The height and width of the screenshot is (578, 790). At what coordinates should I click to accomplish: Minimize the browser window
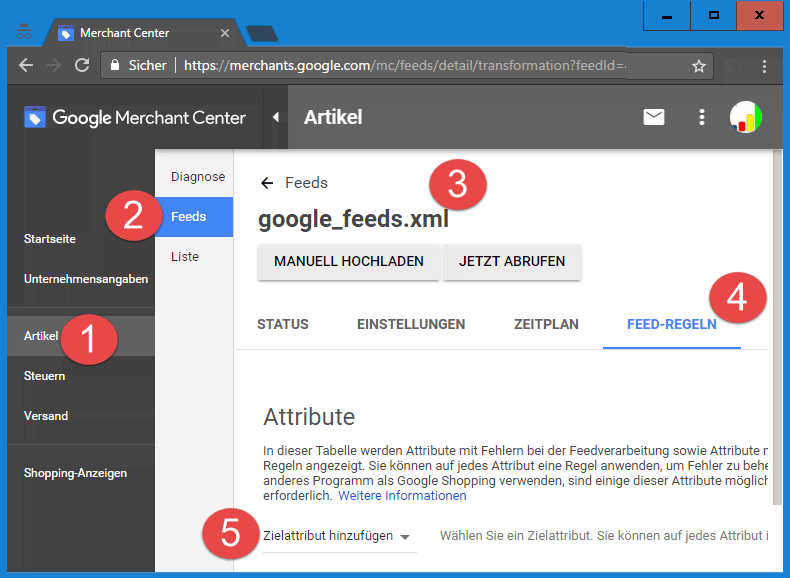[x=667, y=16]
